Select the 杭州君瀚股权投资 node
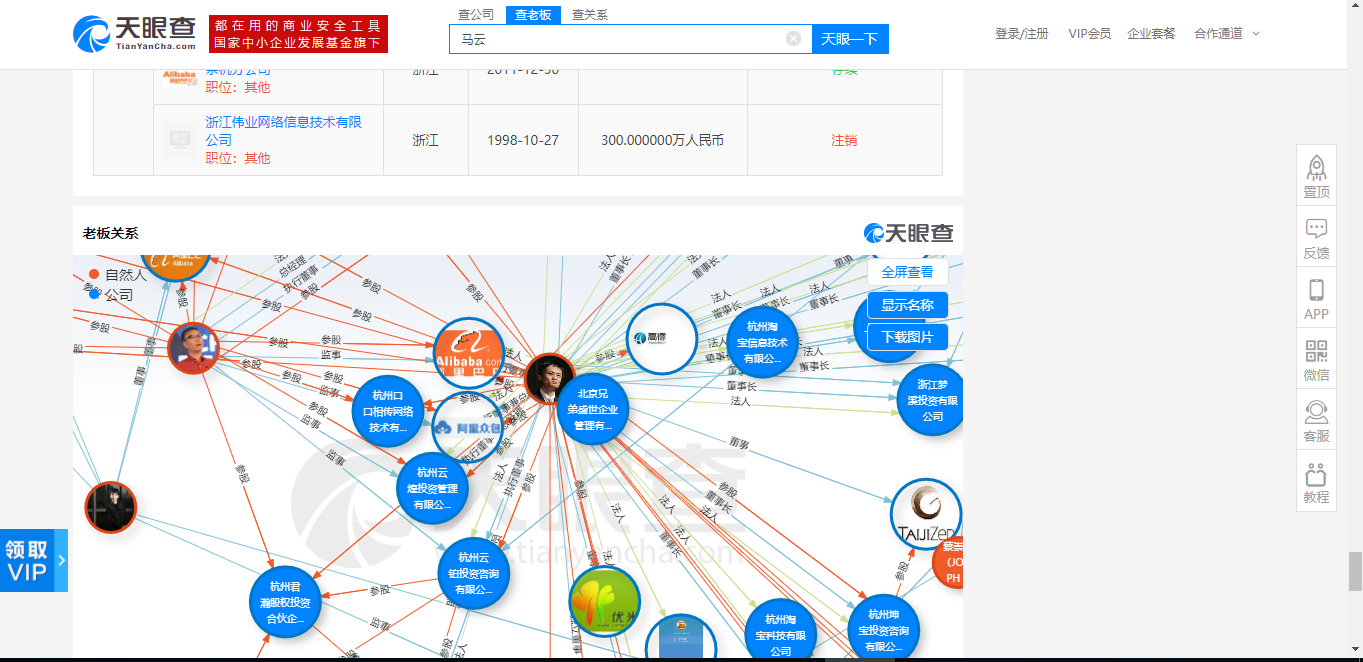This screenshot has width=1363, height=662. 285,602
